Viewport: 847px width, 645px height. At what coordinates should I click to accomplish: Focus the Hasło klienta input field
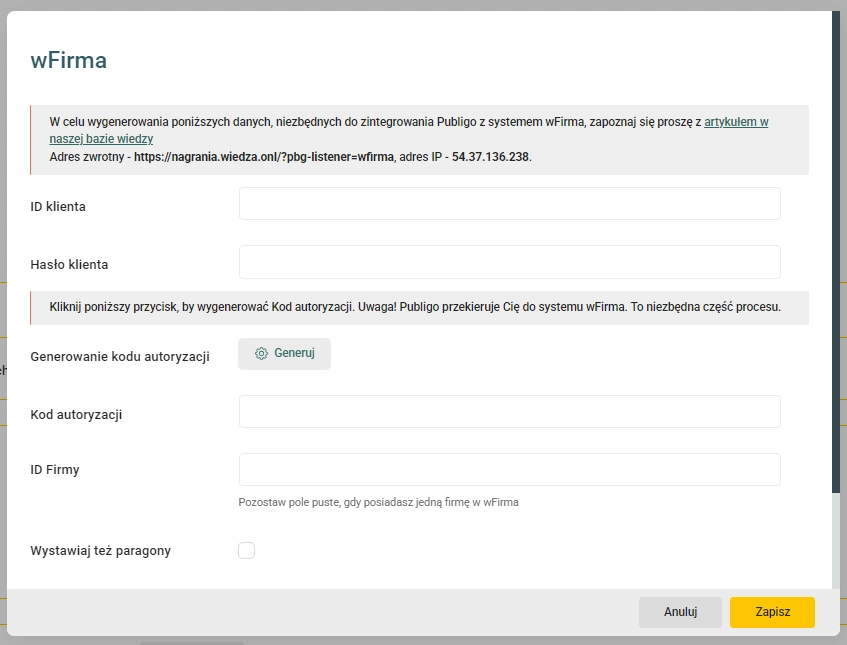[509, 262]
